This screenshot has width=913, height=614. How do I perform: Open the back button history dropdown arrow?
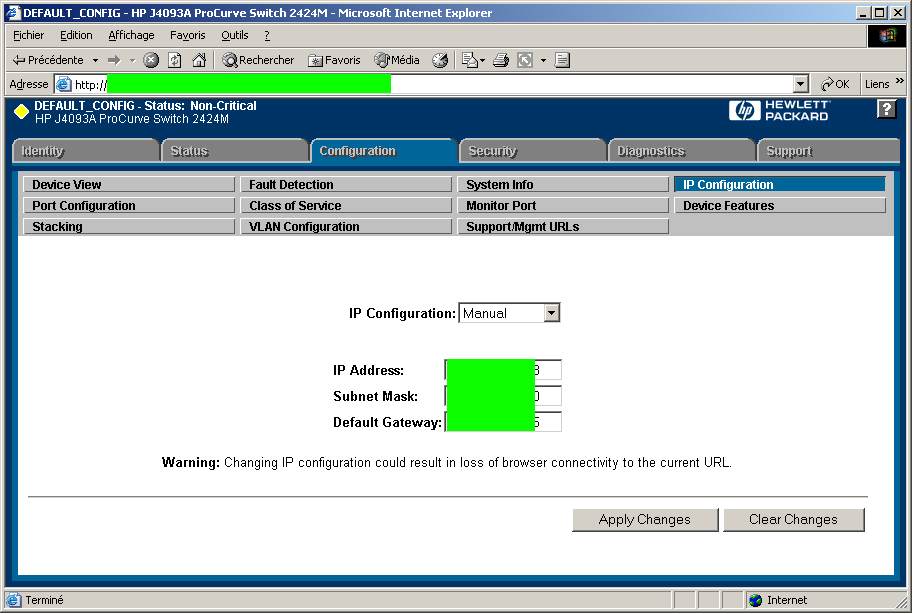coord(95,60)
